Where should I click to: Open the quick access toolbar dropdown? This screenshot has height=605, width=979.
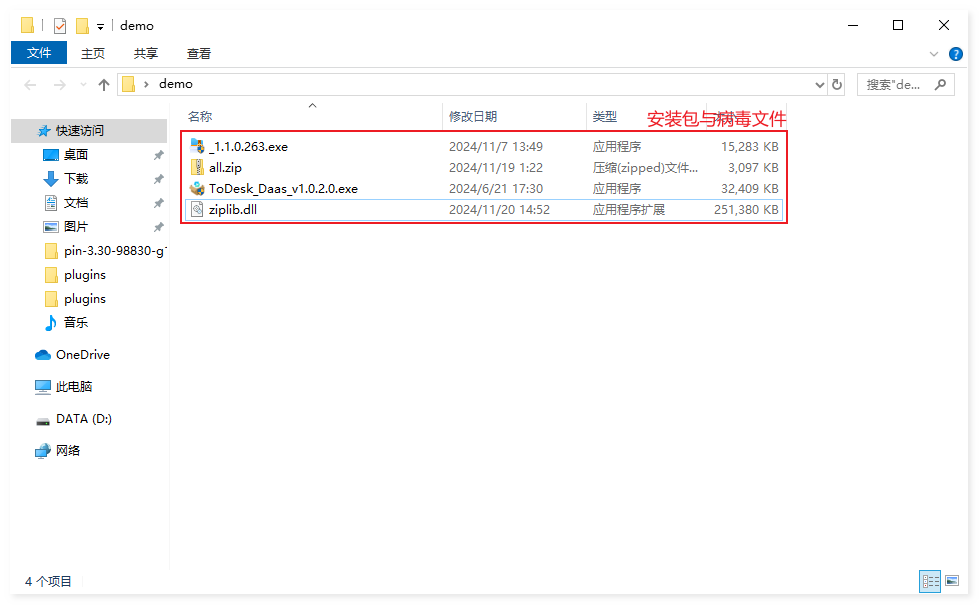100,27
